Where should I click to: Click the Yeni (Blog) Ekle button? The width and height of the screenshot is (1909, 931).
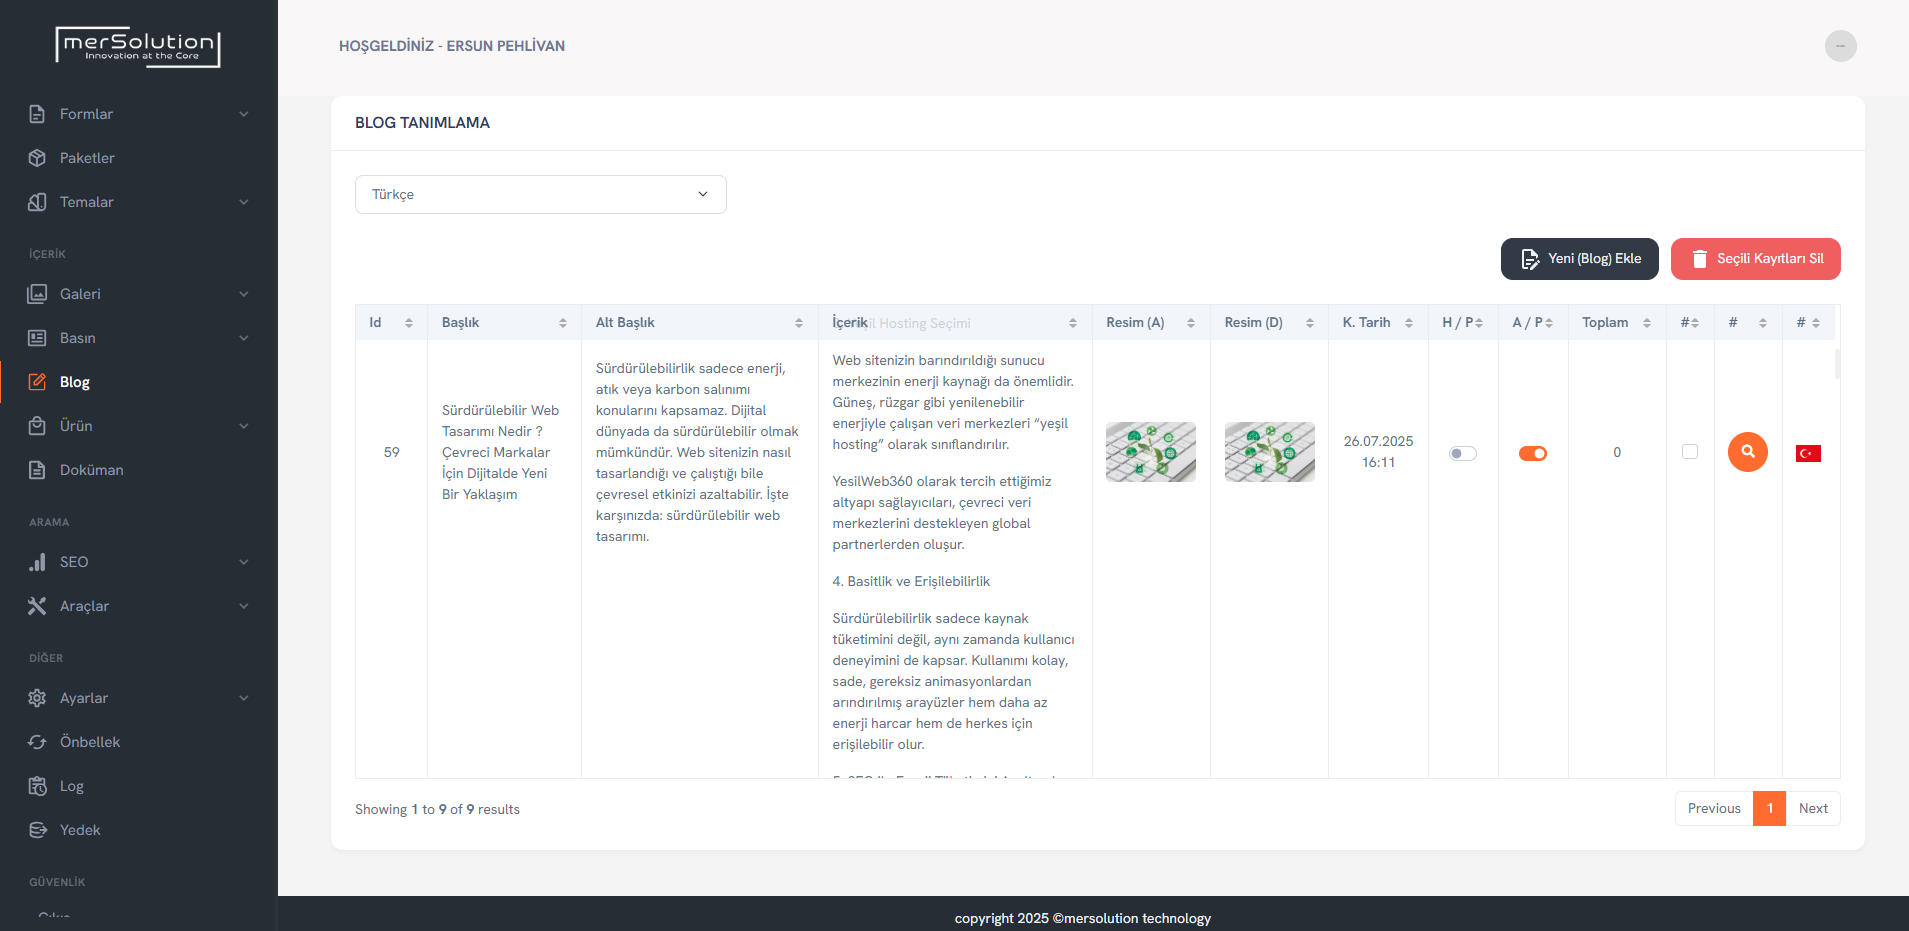coord(1579,259)
